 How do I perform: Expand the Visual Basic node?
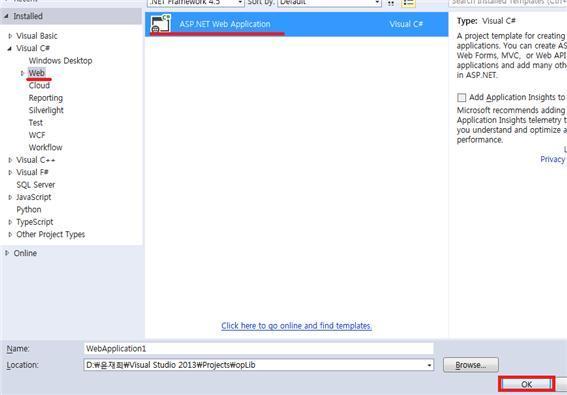(10, 36)
